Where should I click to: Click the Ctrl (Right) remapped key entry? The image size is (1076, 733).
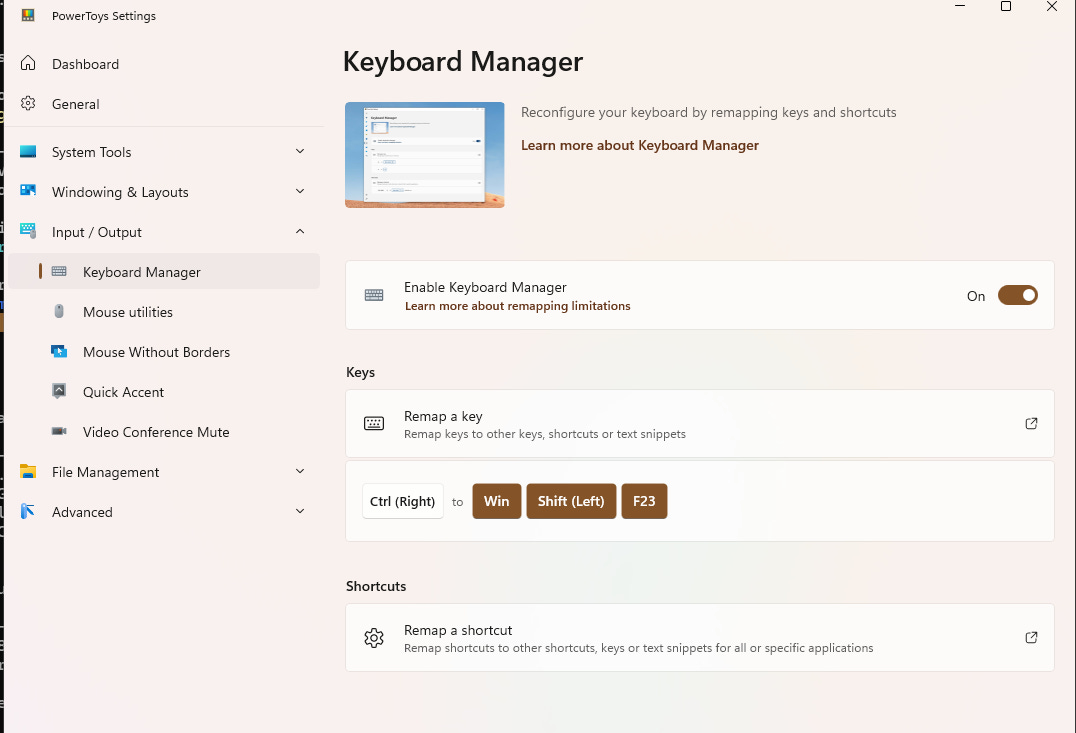pyautogui.click(x=402, y=501)
